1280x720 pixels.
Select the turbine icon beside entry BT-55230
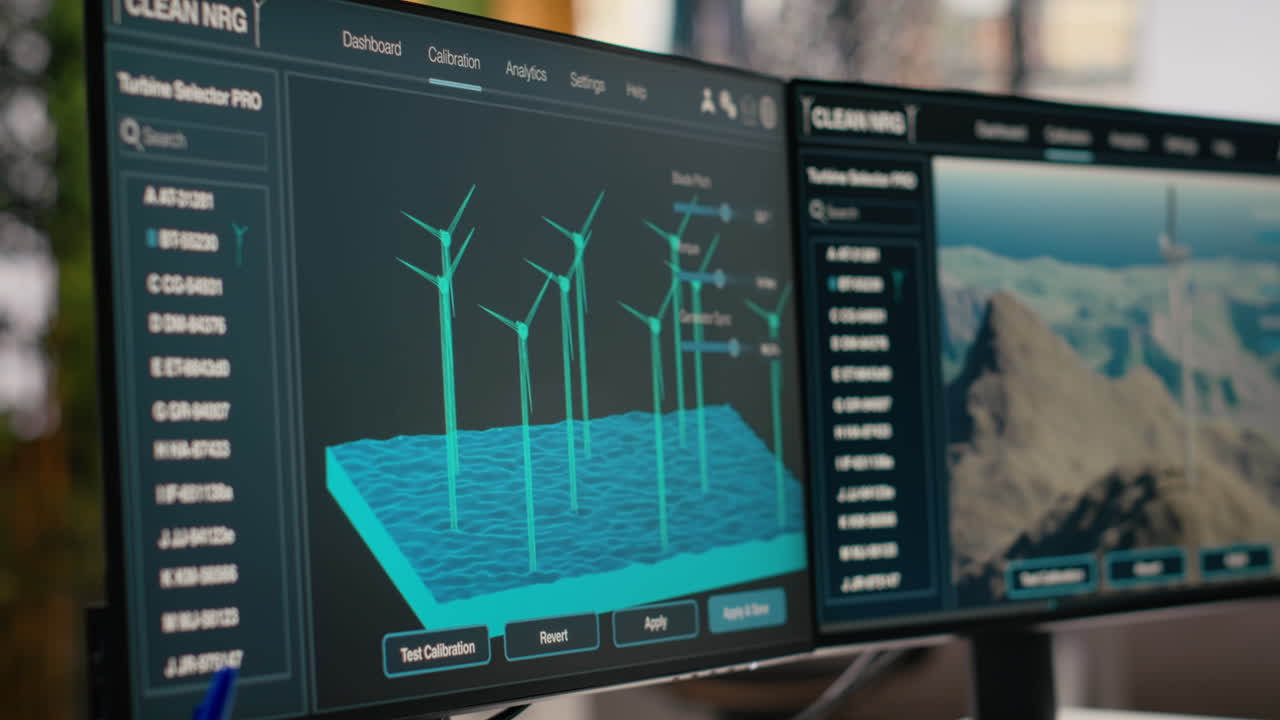click(x=237, y=237)
